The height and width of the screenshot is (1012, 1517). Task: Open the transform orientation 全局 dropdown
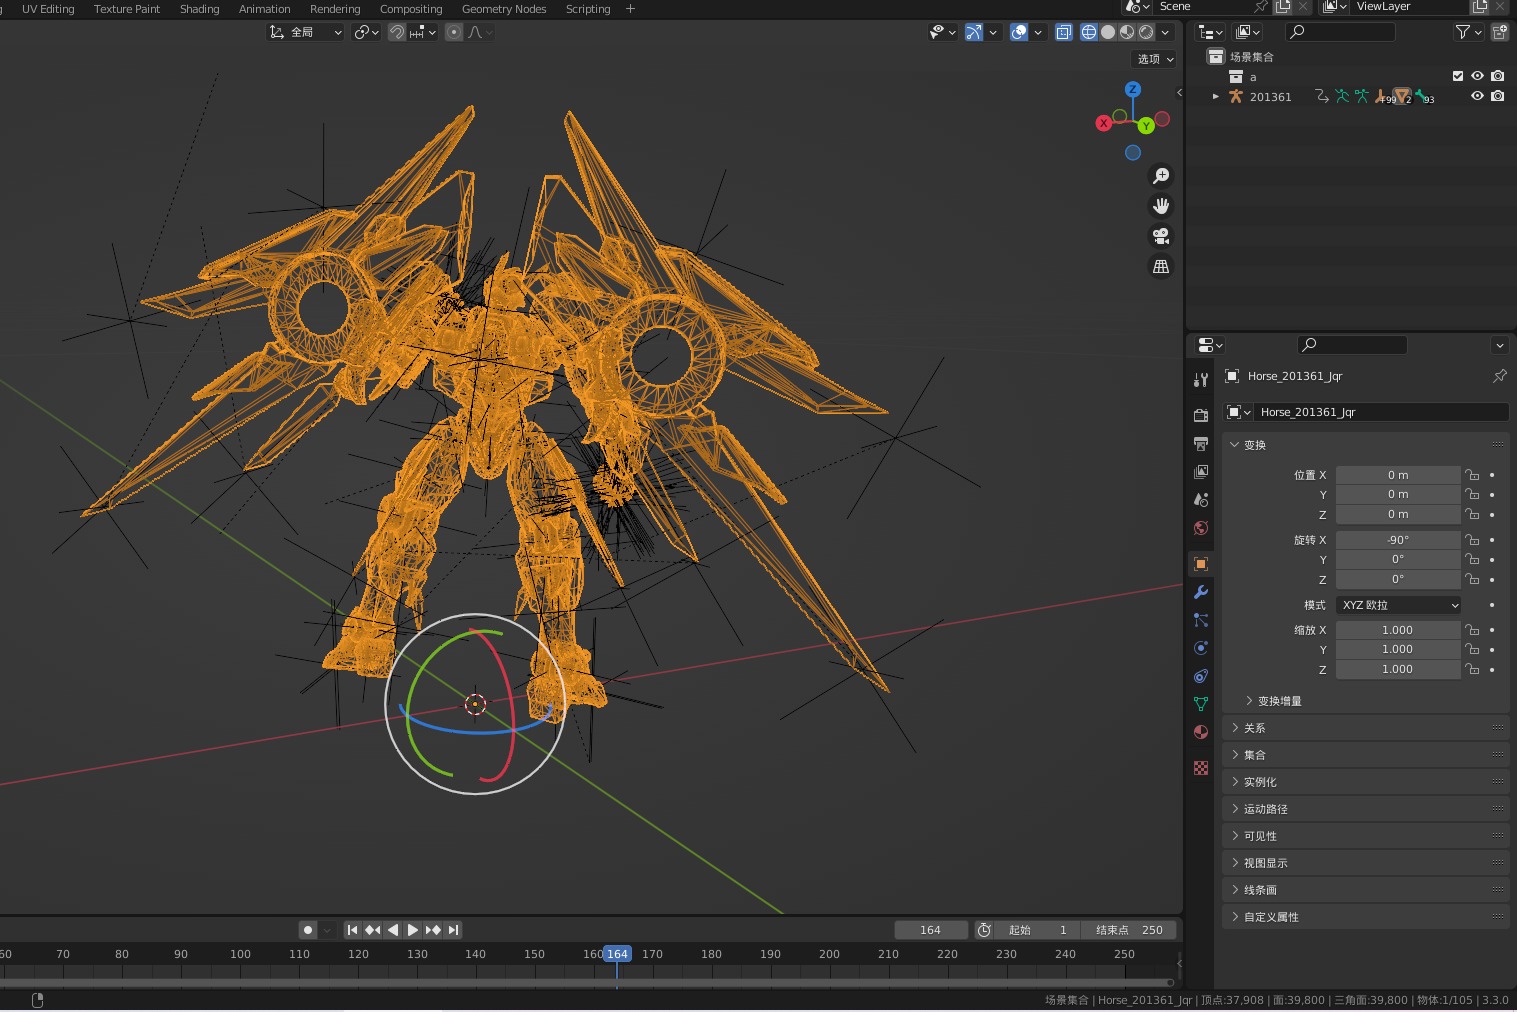(305, 32)
